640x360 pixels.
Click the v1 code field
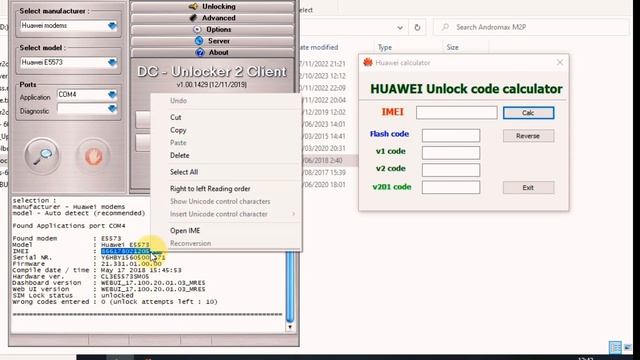[x=451, y=153]
